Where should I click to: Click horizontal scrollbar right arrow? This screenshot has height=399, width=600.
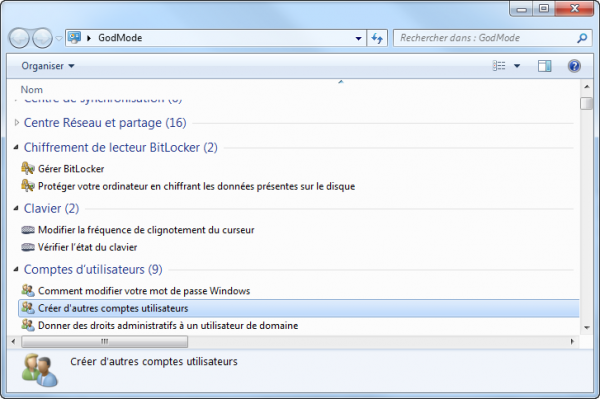click(572, 341)
